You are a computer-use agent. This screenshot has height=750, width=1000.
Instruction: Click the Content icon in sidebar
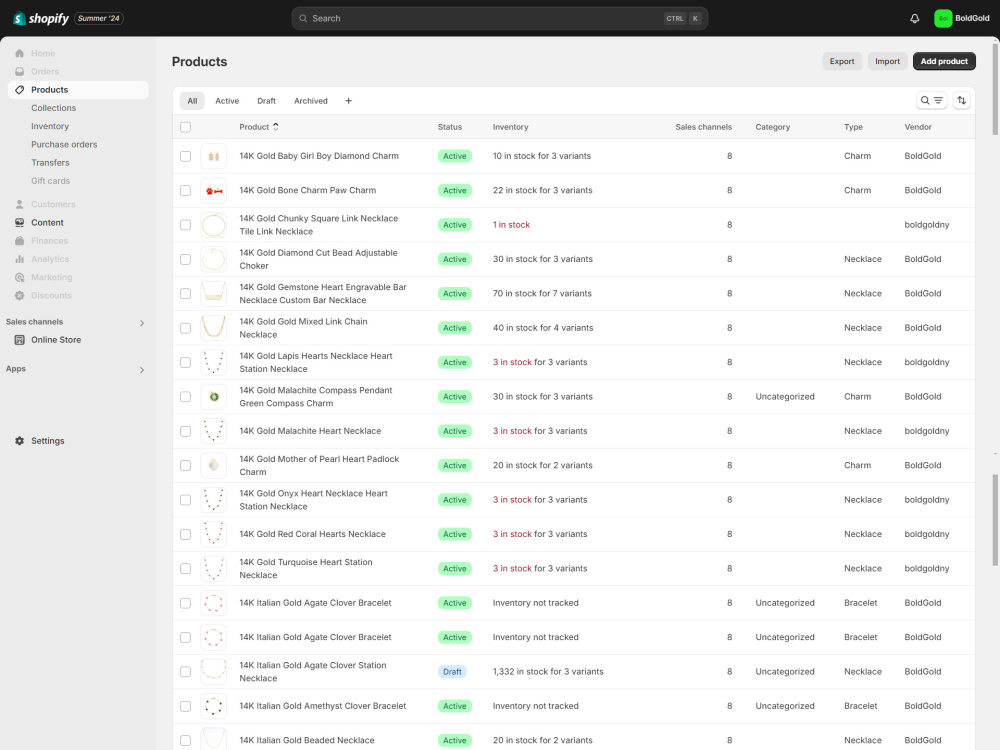point(20,223)
